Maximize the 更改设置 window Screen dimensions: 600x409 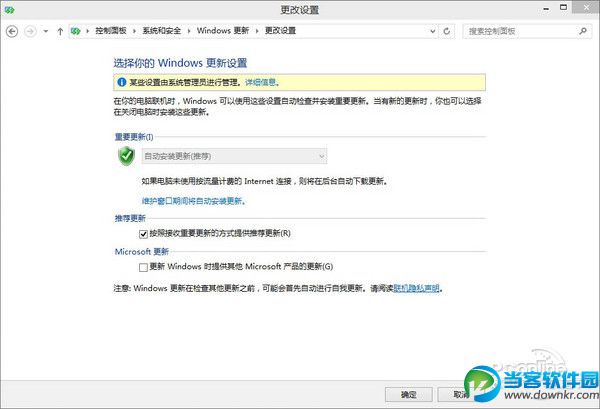coord(563,7)
